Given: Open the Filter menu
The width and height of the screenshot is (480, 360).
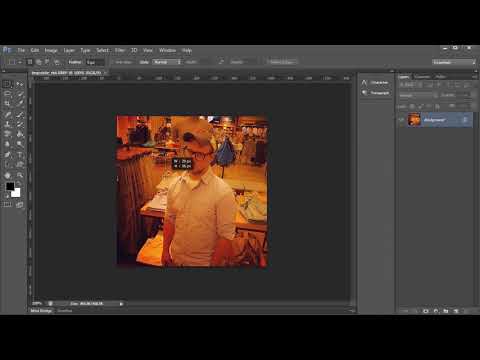Looking at the screenshot, I should [120, 50].
